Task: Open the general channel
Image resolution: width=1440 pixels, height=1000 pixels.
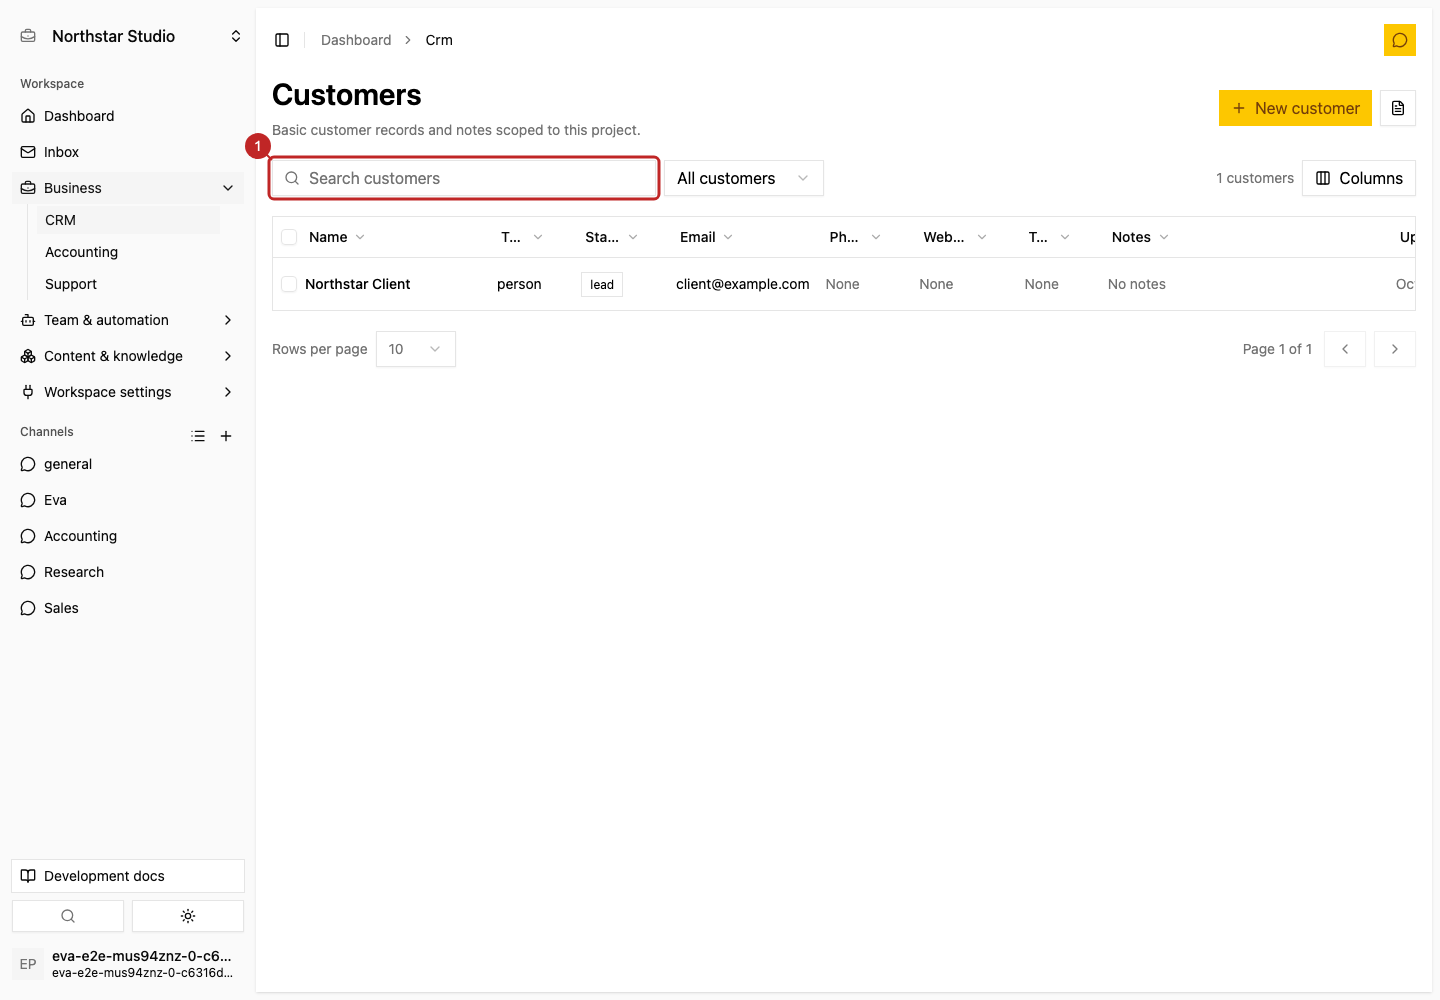Action: point(128,464)
